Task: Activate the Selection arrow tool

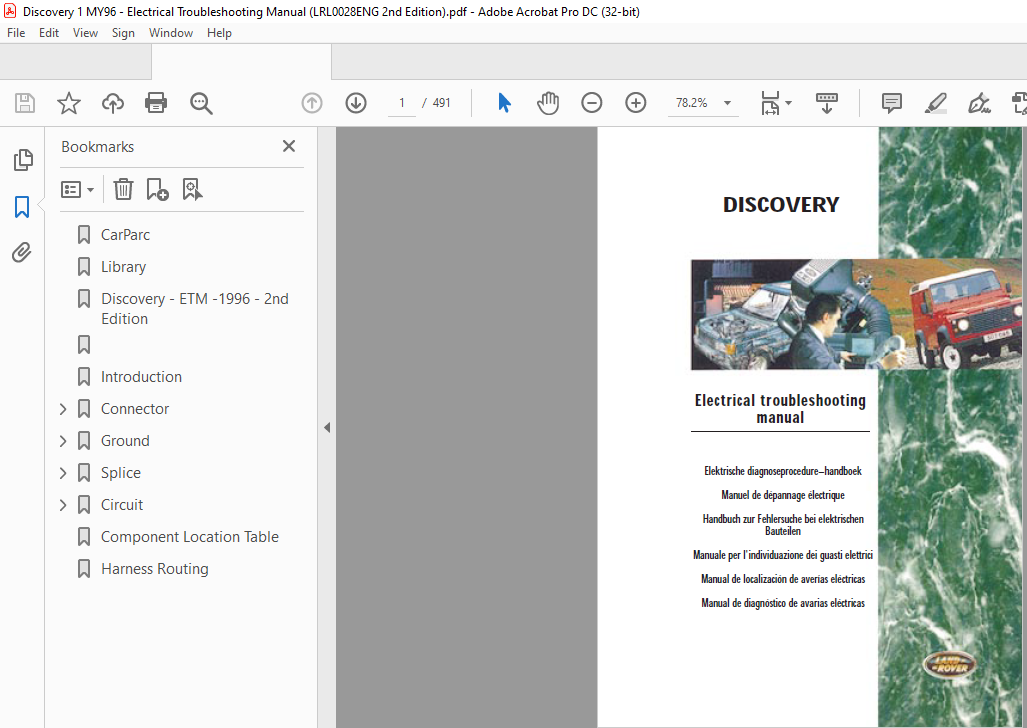Action: 504,103
